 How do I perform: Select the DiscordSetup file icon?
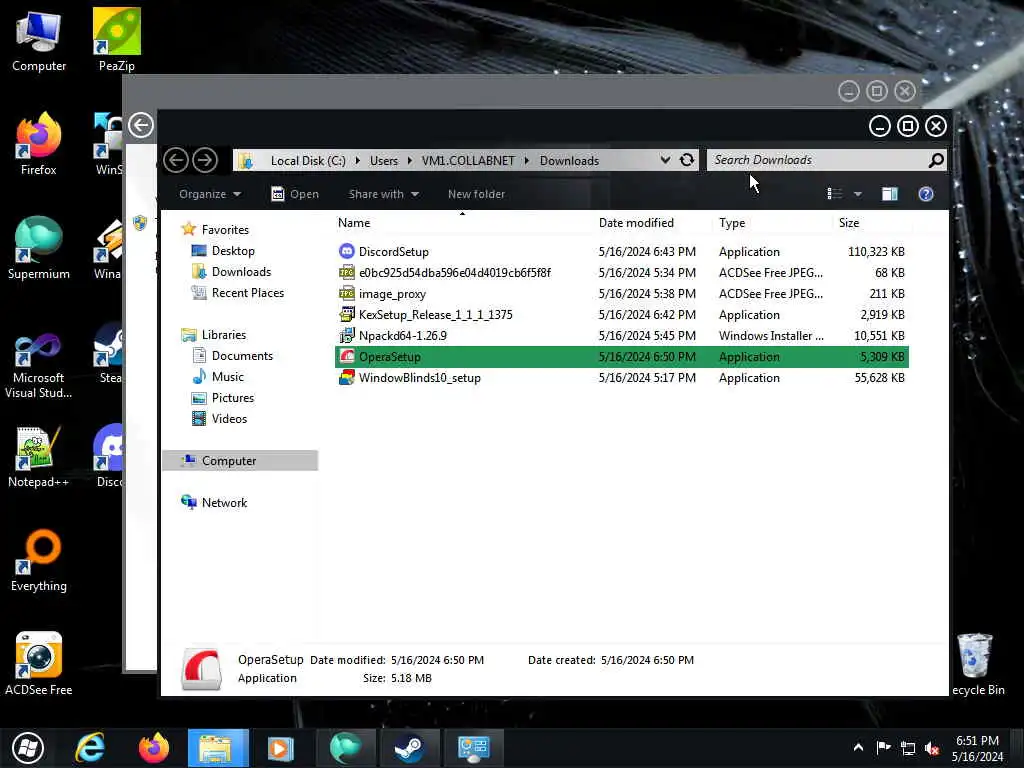pyautogui.click(x=347, y=251)
